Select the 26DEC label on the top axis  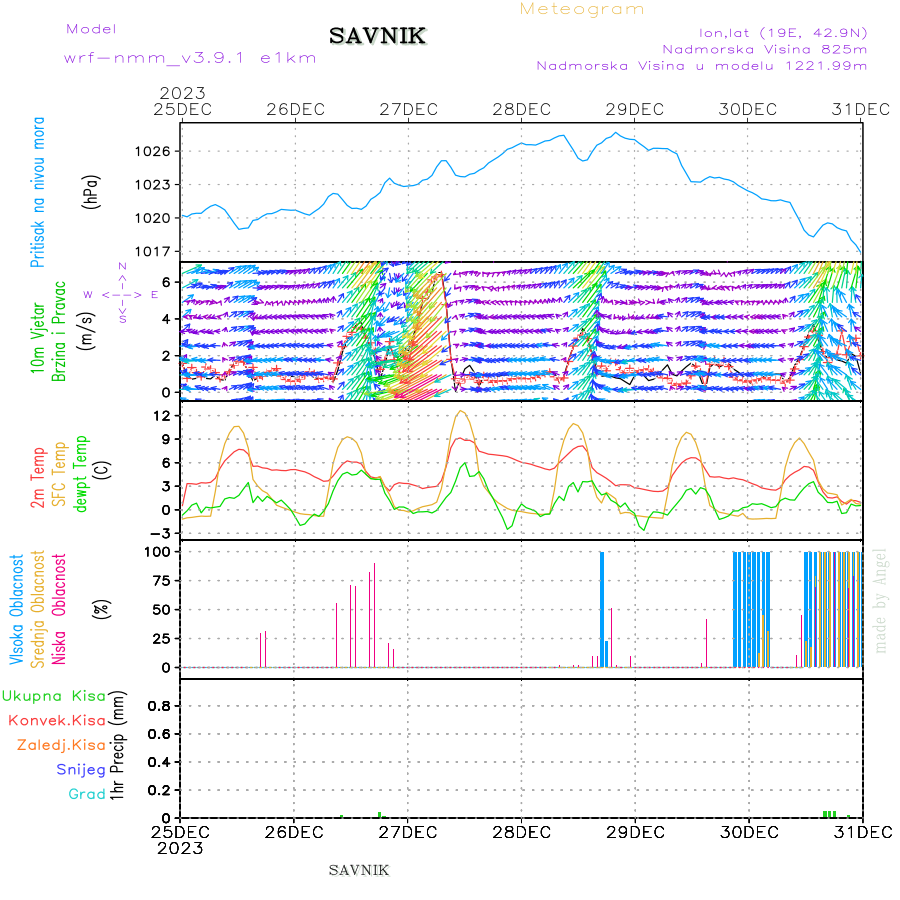coord(296,110)
